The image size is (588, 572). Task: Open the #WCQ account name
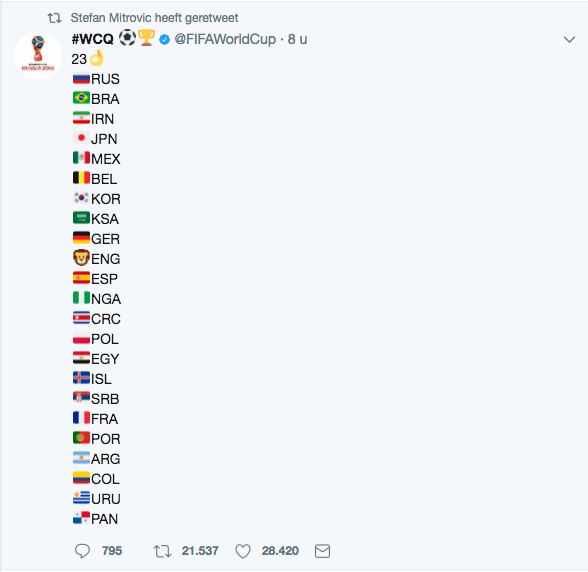(92, 39)
